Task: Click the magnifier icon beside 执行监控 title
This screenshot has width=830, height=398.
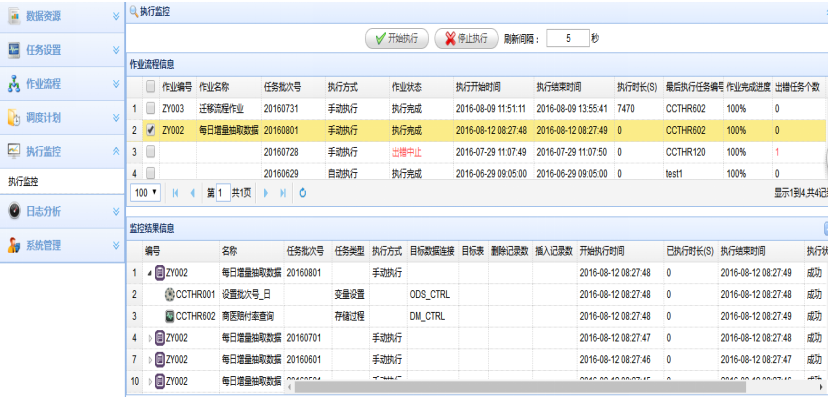Action: 134,12
